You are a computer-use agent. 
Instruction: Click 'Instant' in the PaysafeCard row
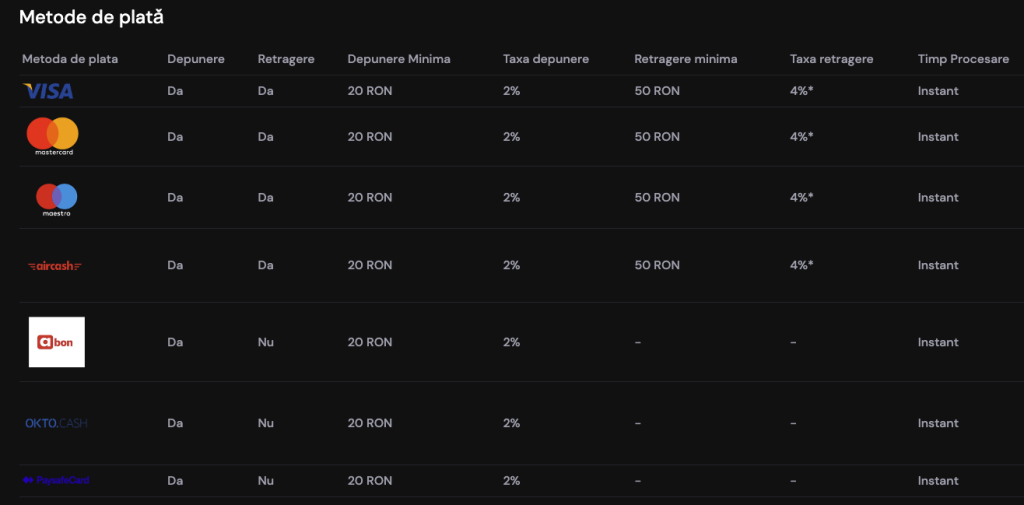pyautogui.click(x=938, y=481)
